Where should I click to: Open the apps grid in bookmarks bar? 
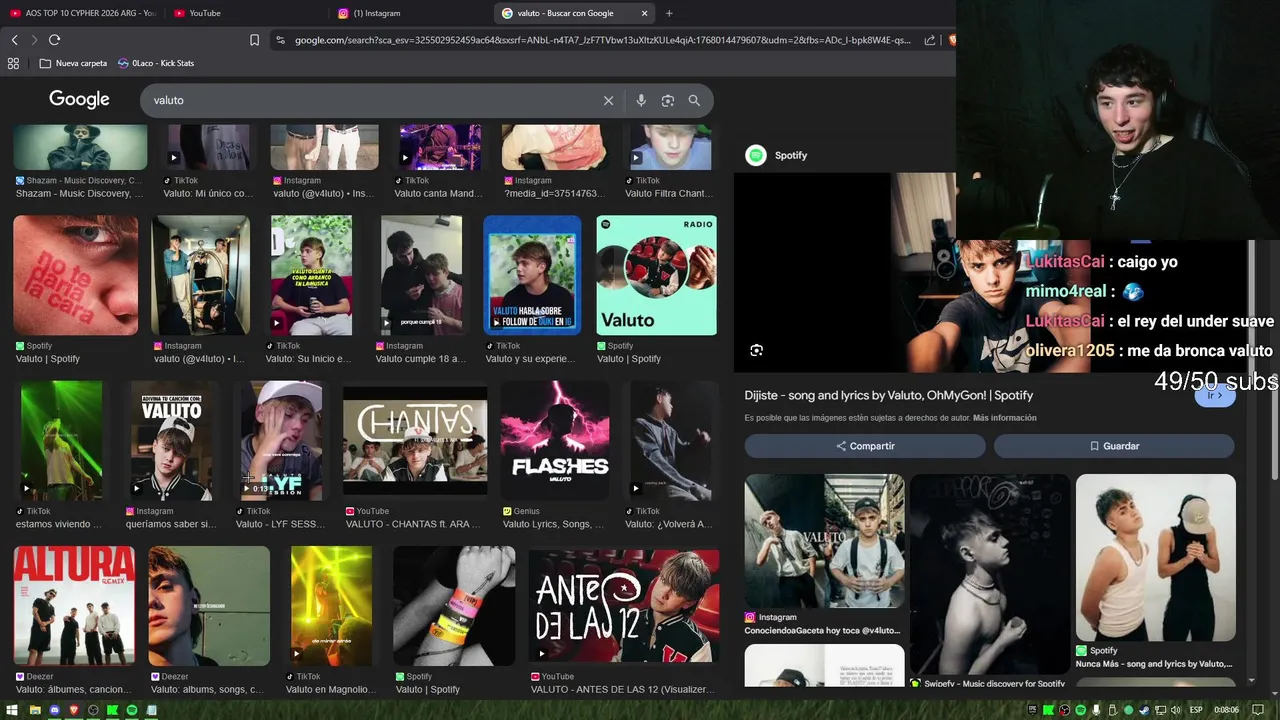[13, 63]
